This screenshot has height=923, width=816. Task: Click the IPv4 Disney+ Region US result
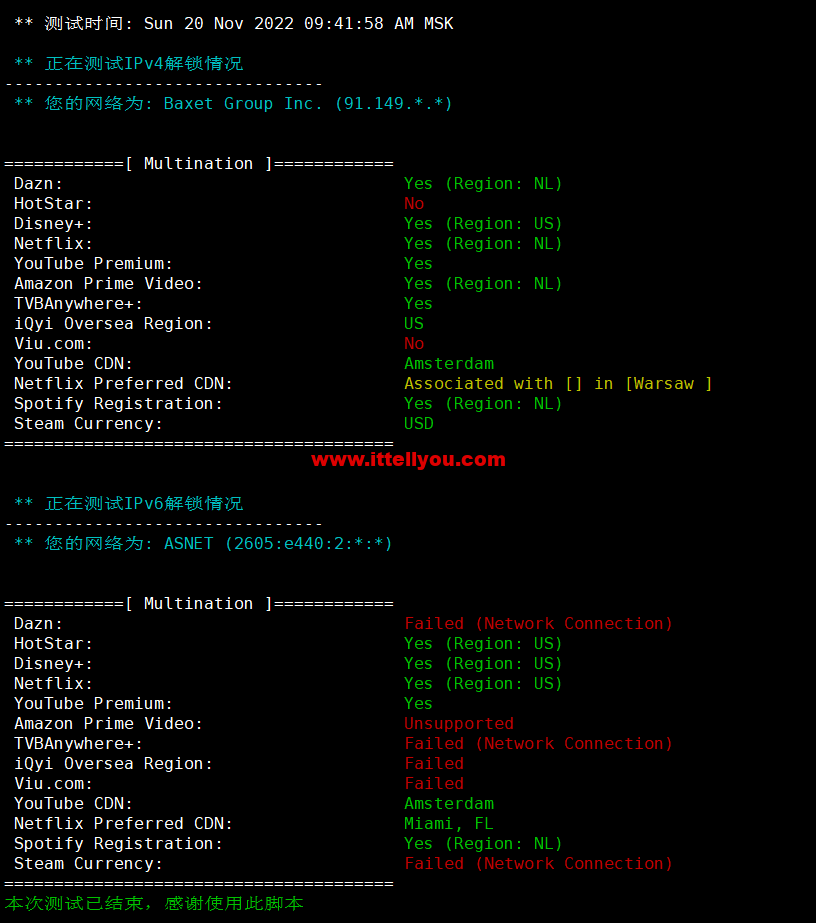pos(483,224)
